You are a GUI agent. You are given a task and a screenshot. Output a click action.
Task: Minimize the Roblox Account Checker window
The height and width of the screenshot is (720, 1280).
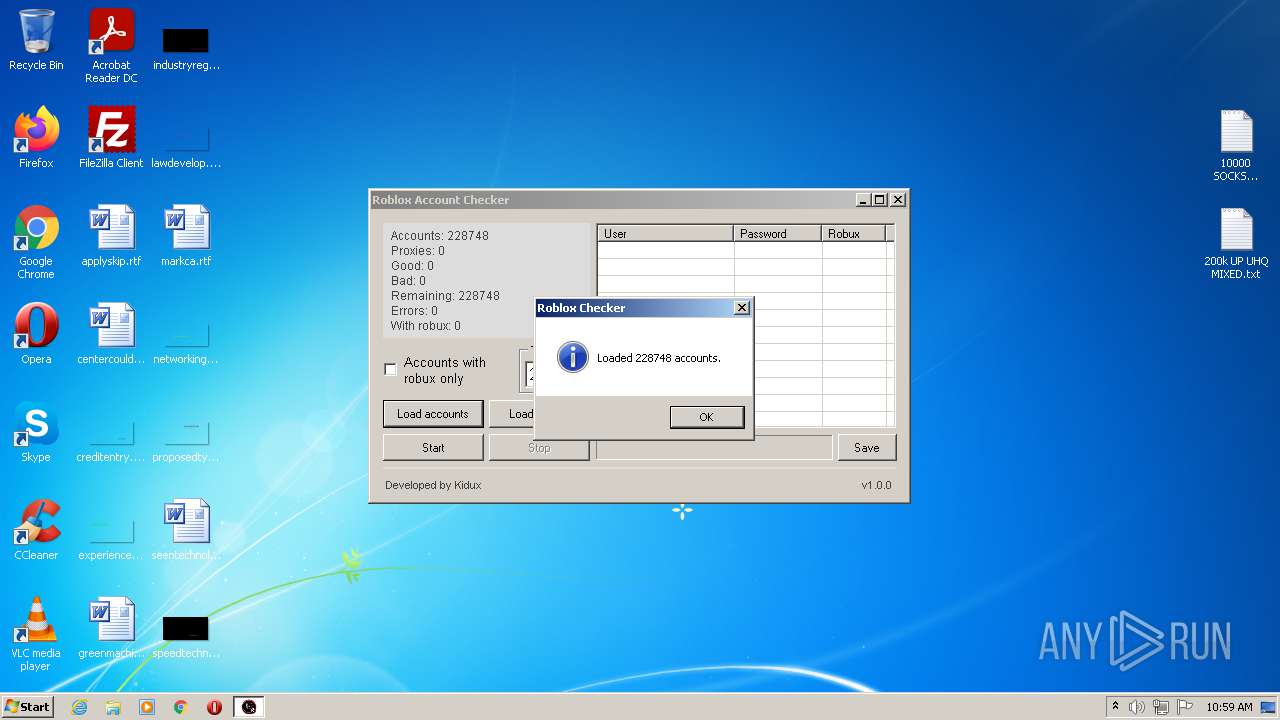tap(863, 200)
